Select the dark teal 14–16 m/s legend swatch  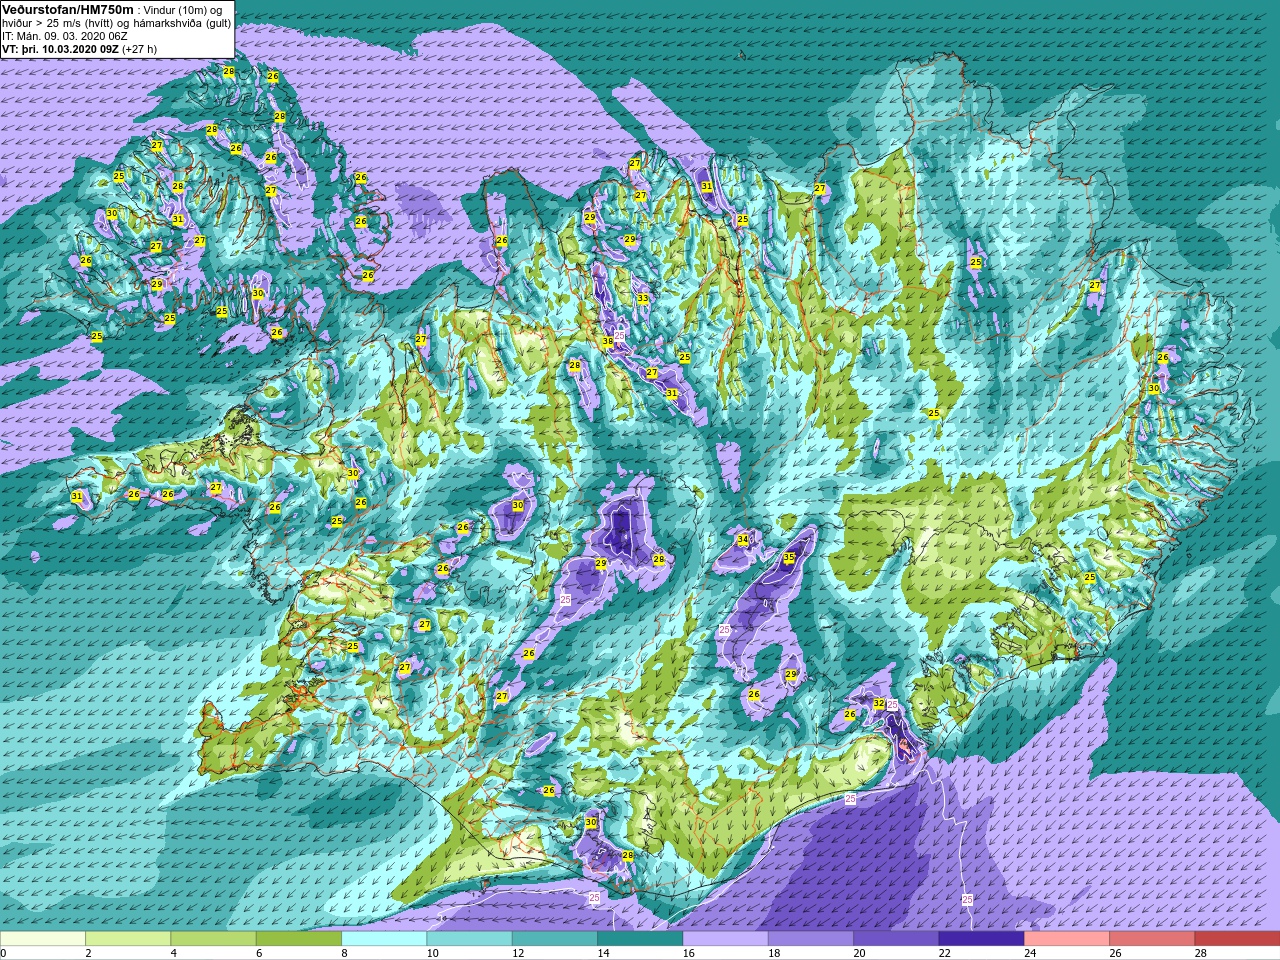[640, 939]
